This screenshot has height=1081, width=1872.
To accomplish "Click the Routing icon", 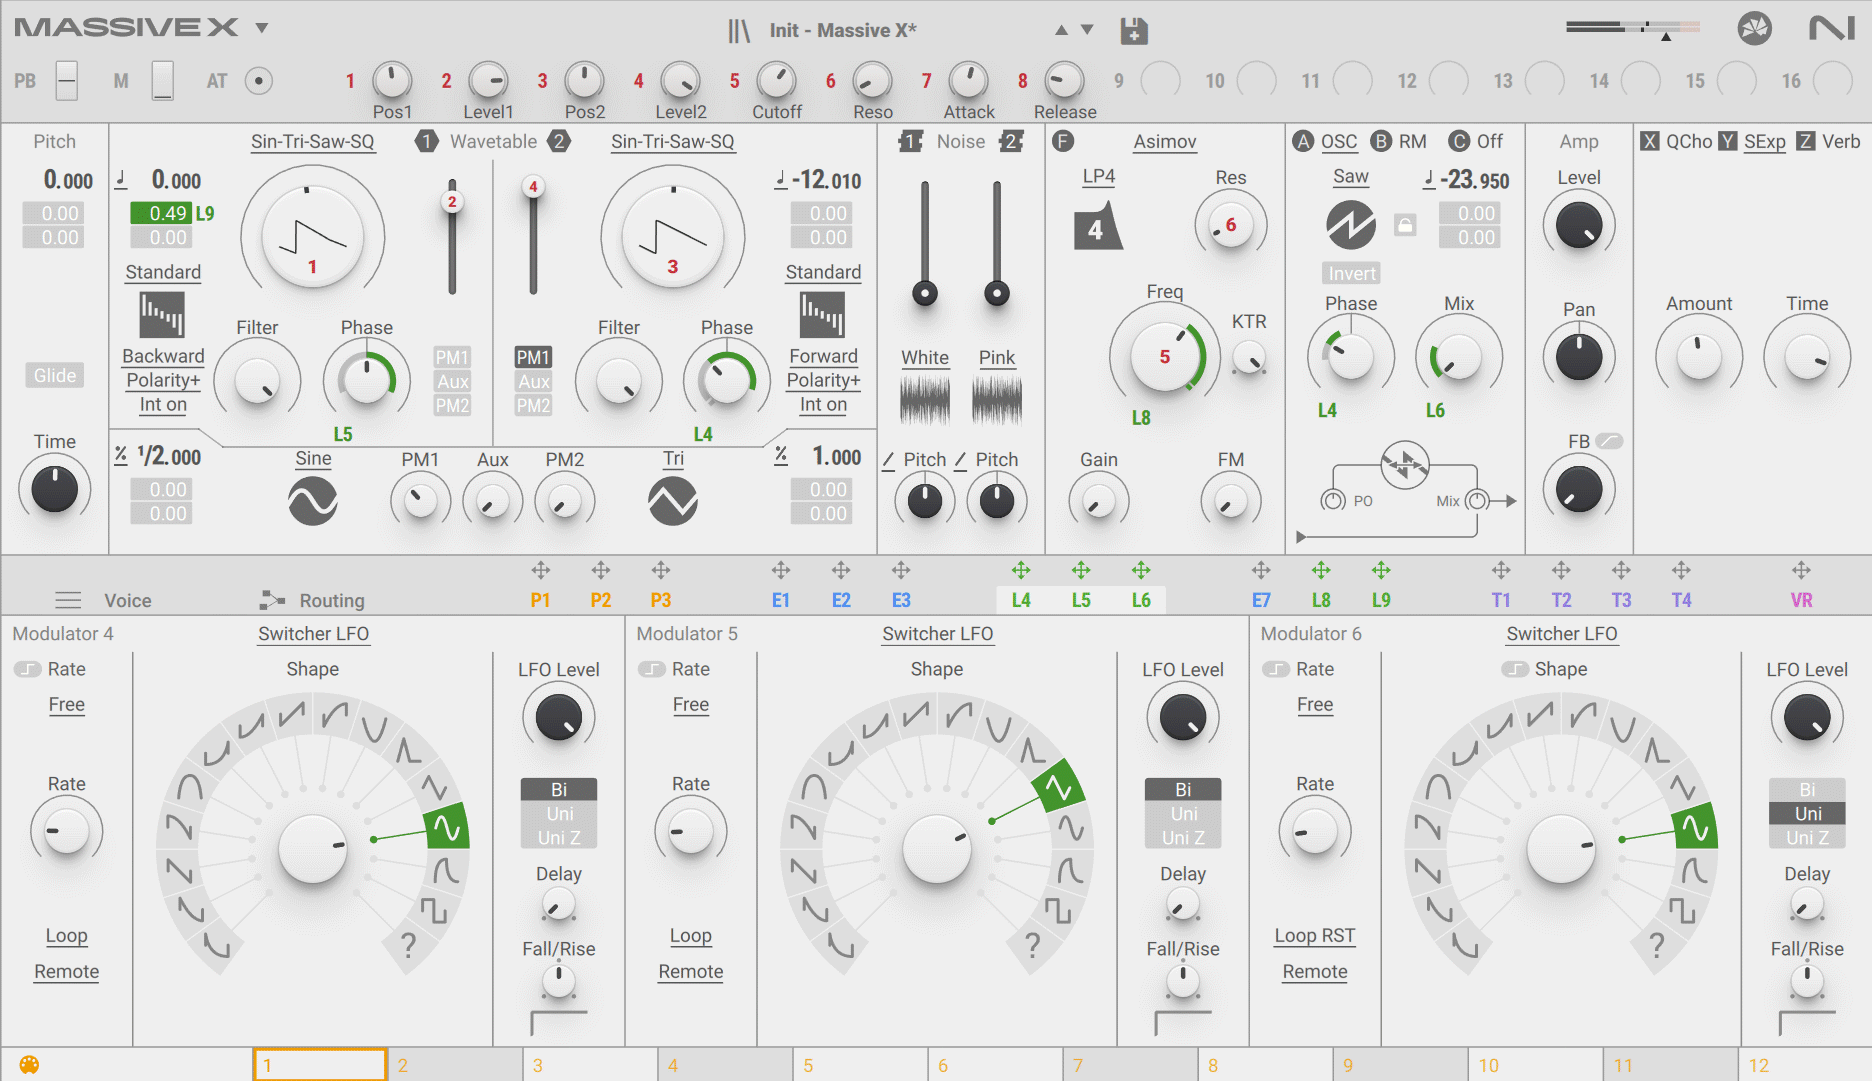I will click(272, 600).
